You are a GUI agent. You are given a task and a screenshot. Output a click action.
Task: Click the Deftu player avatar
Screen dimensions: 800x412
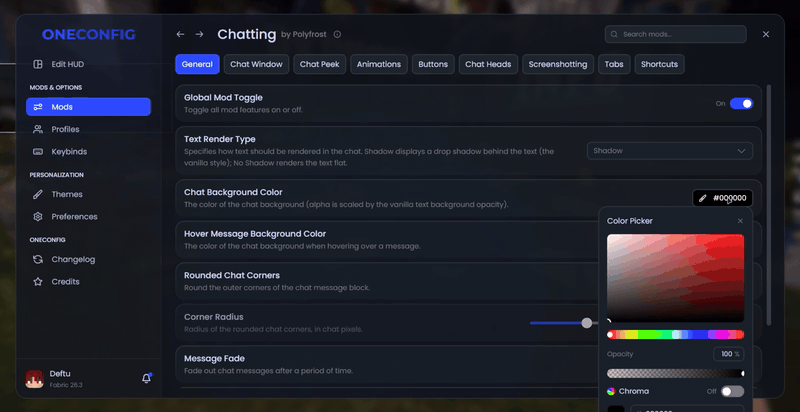[x=35, y=379]
